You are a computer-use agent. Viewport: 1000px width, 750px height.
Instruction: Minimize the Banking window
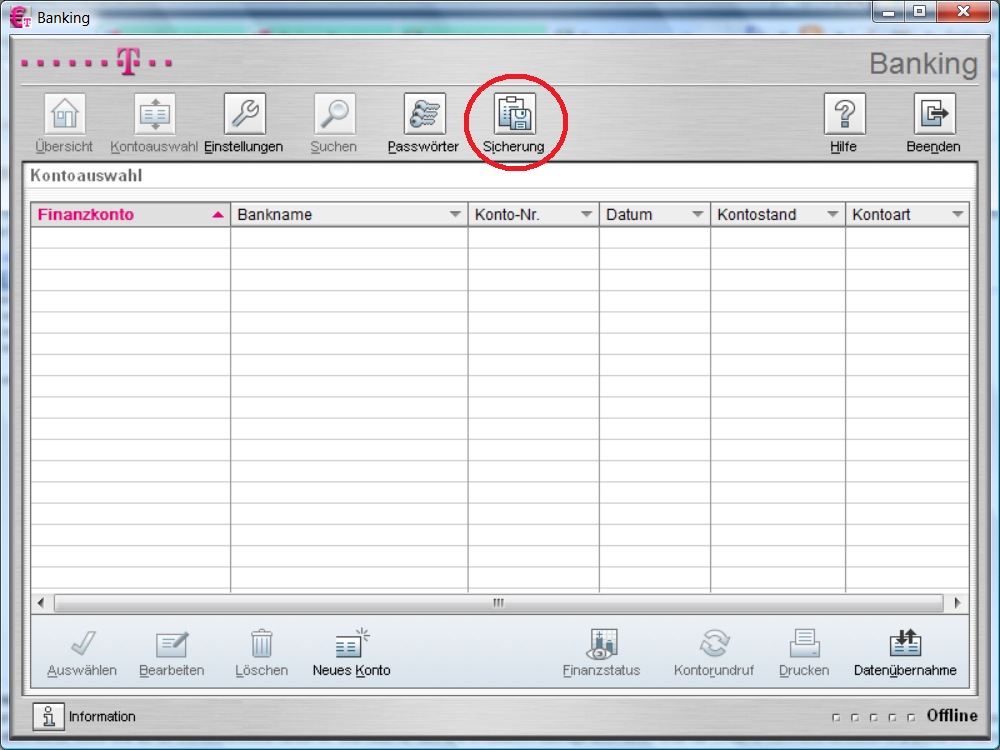(x=888, y=11)
